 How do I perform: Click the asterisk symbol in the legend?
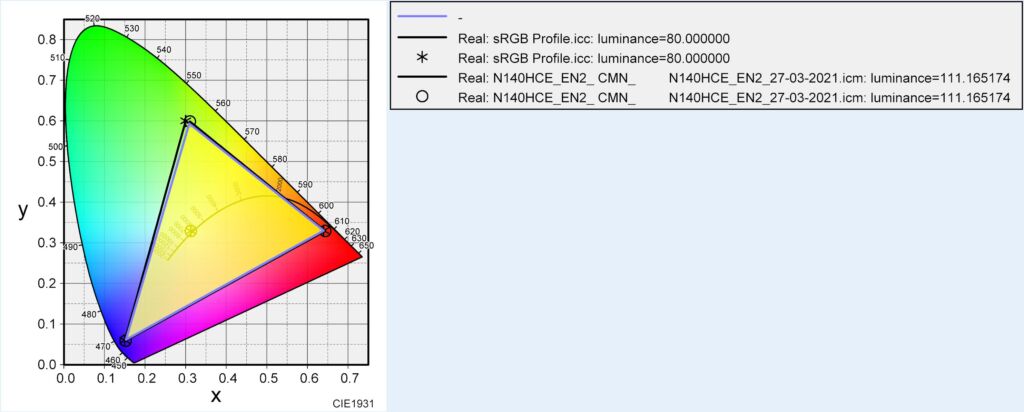click(x=422, y=57)
